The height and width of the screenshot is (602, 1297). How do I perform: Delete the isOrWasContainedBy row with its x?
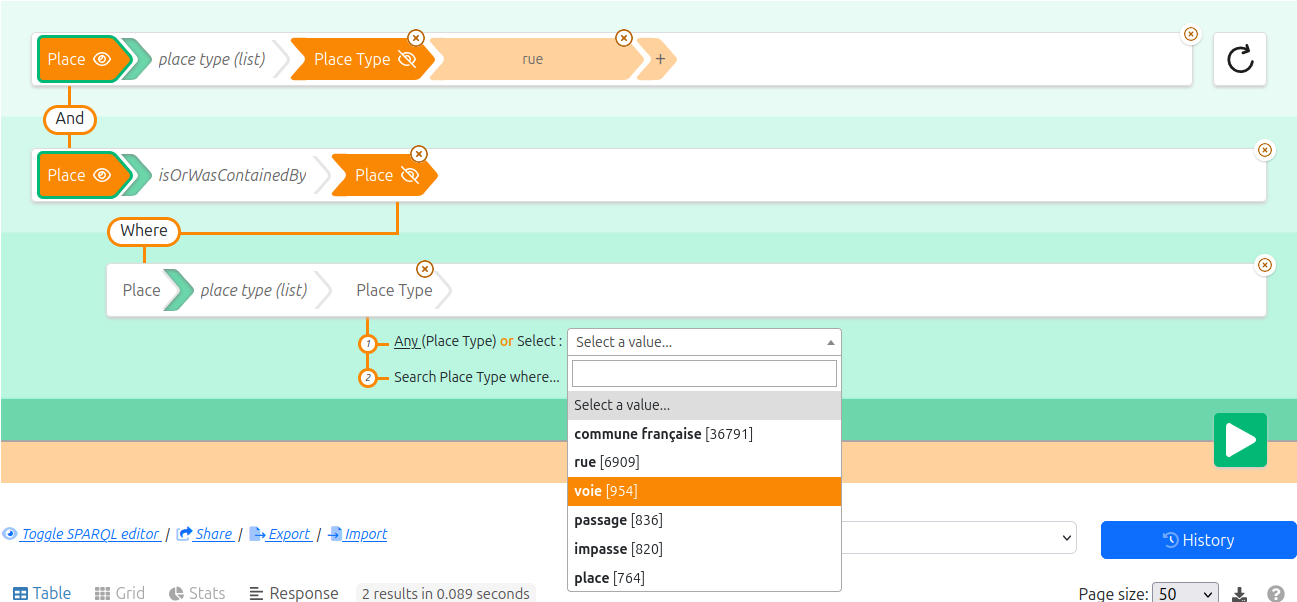point(1265,150)
